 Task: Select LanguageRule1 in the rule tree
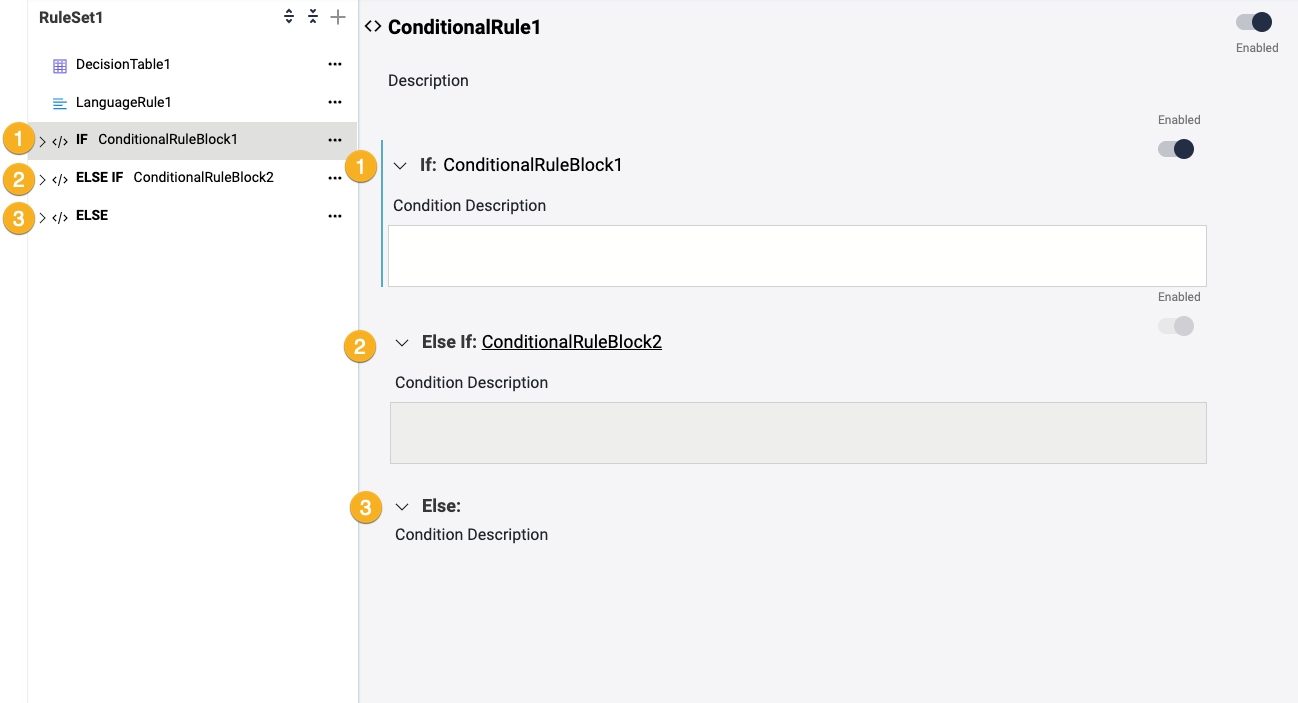(124, 102)
